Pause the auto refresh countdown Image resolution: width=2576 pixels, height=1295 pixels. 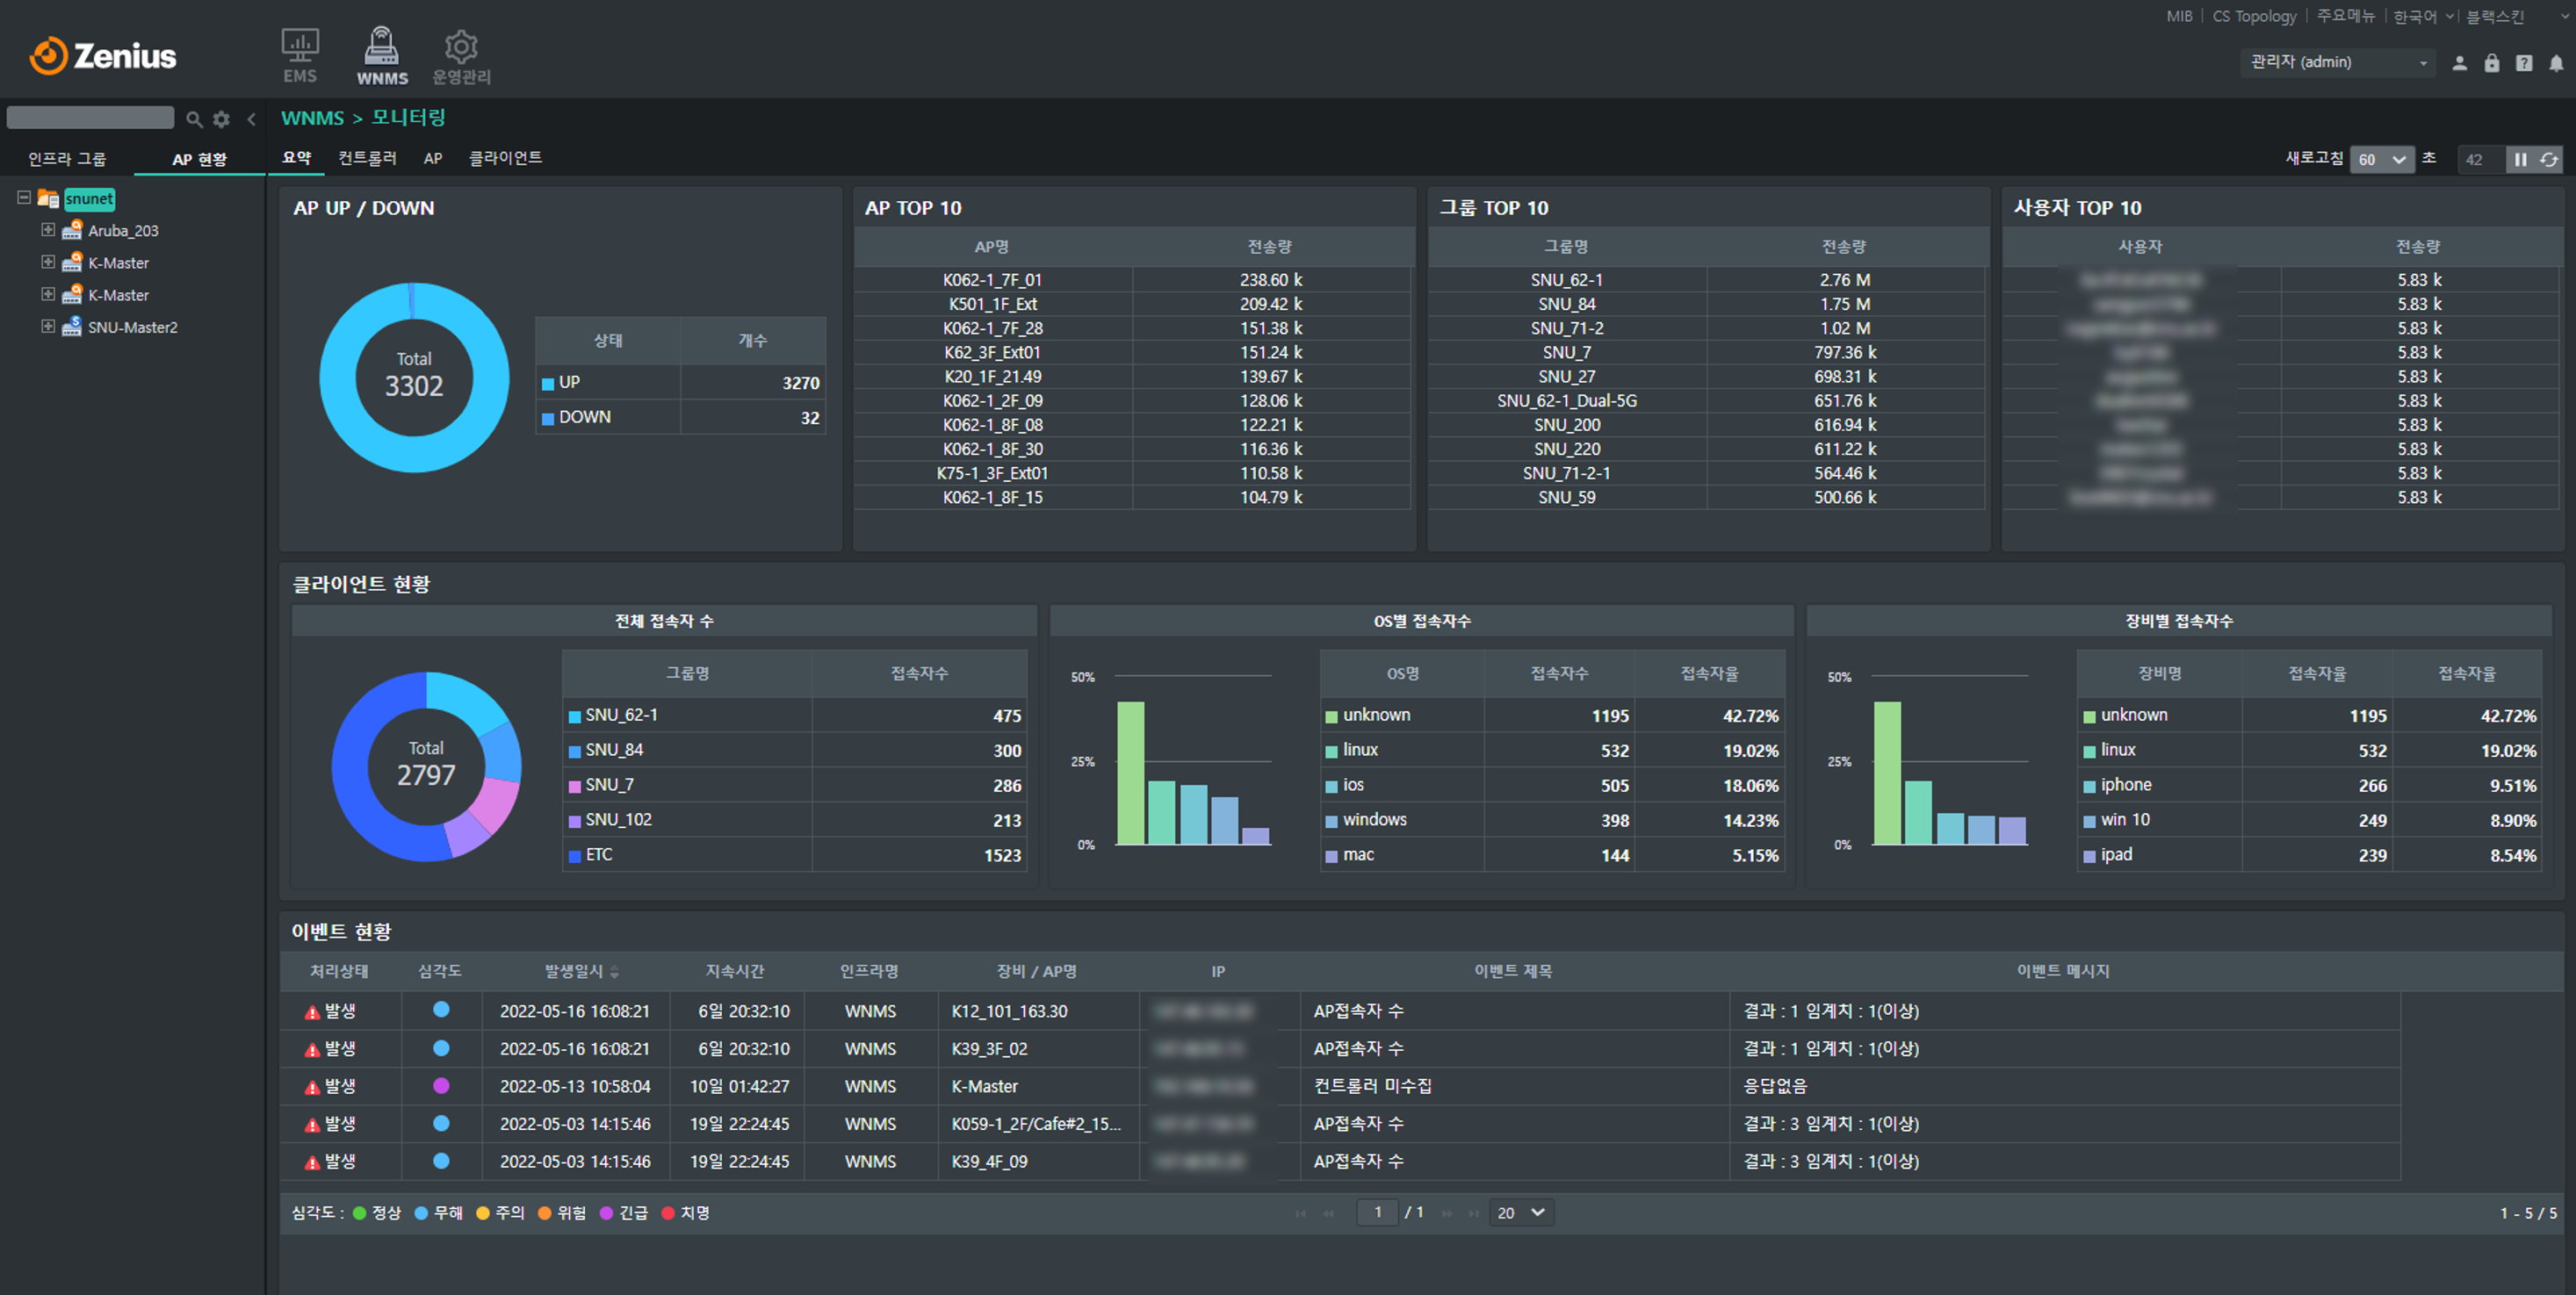(x=2520, y=159)
